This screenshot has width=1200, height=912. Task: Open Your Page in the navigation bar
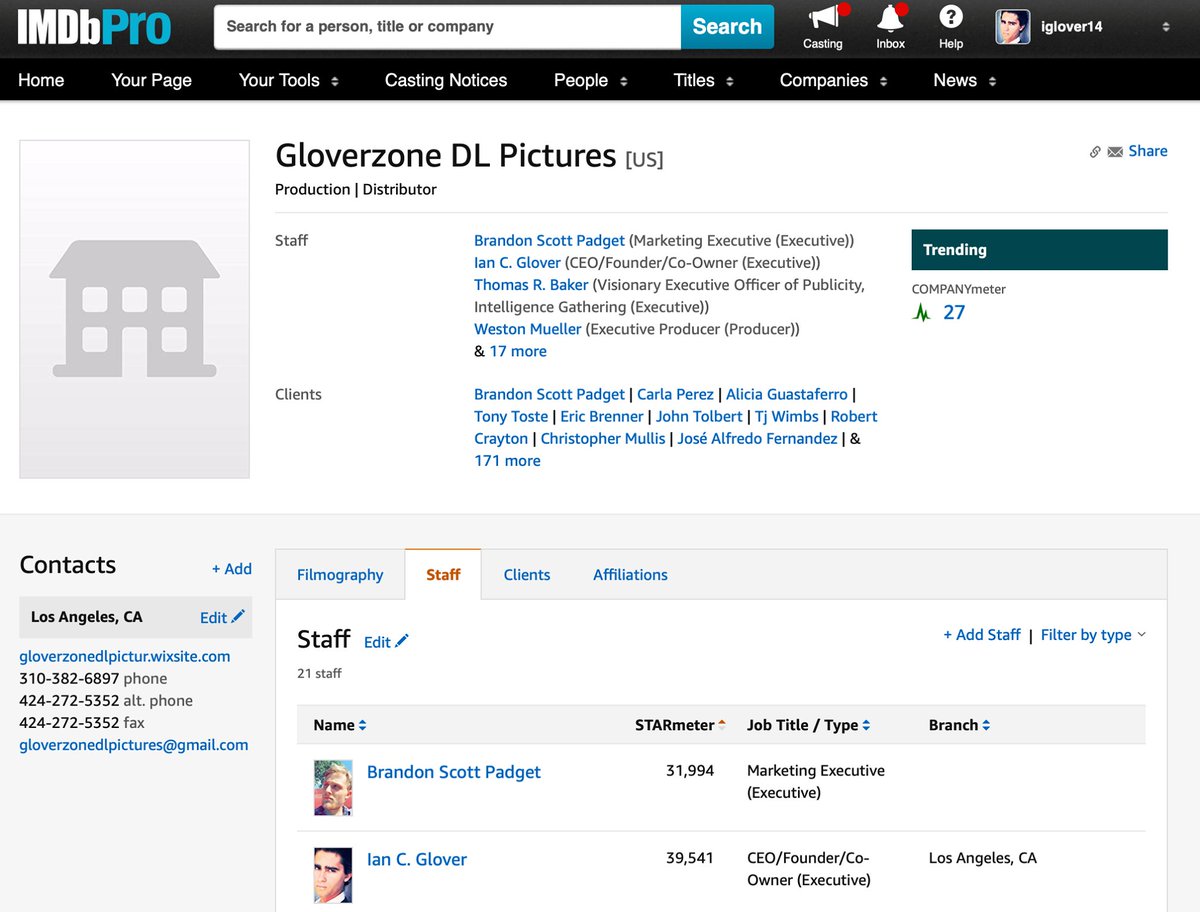tap(151, 80)
